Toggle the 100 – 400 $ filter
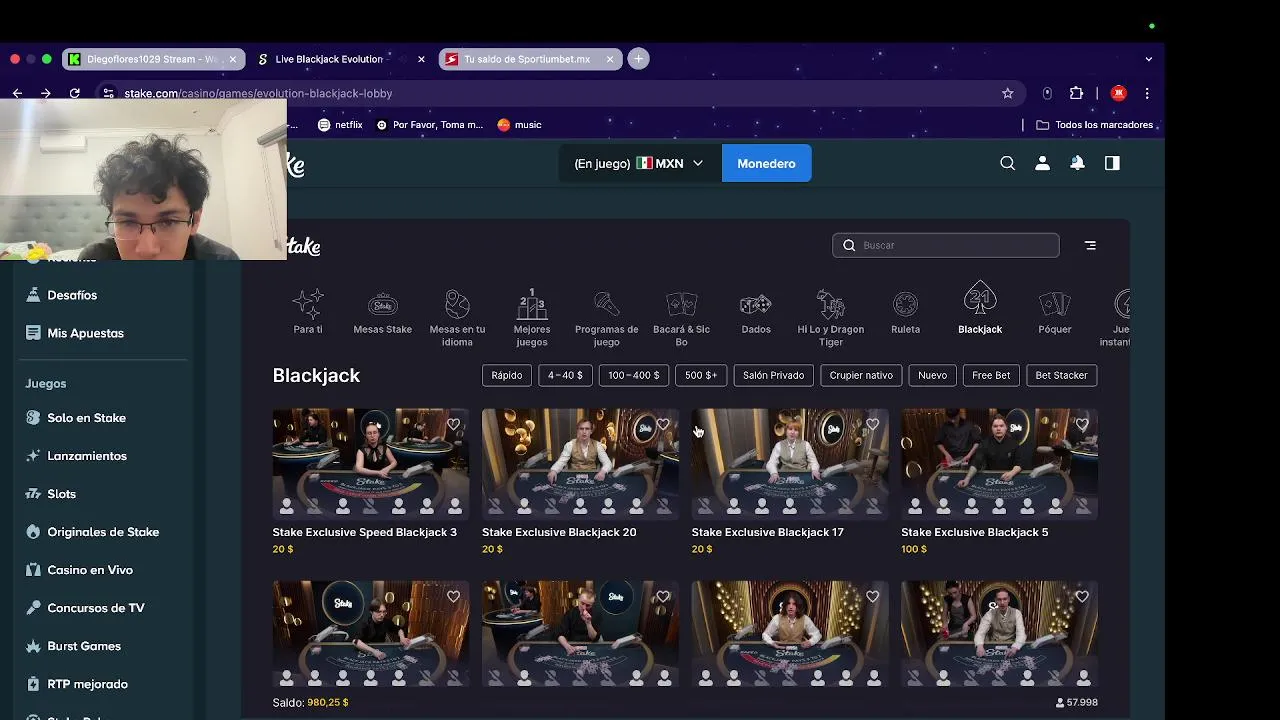This screenshot has width=1280, height=720. pos(634,375)
